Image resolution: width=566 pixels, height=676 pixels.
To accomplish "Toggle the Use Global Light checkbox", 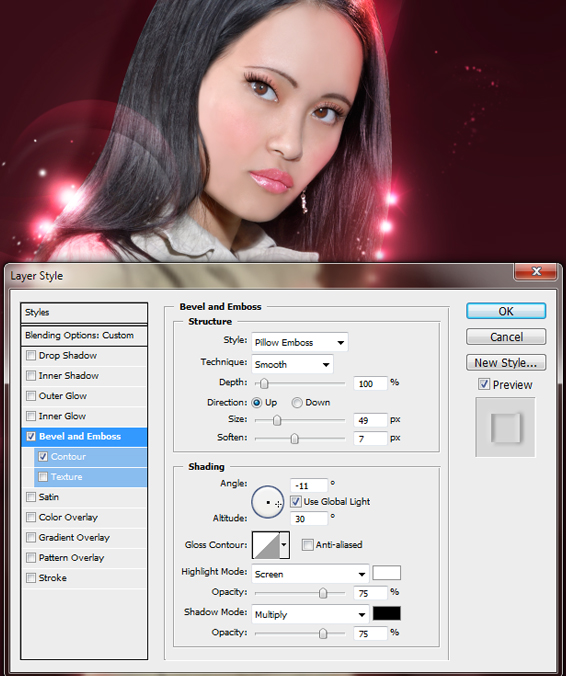I will pos(296,501).
